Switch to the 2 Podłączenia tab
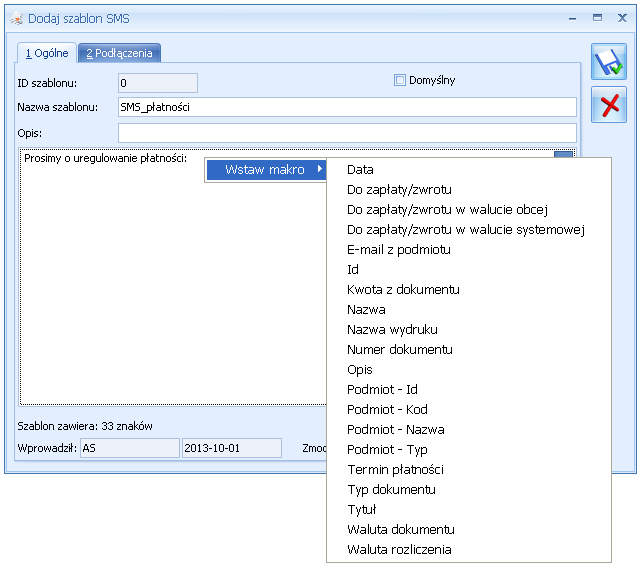The height and width of the screenshot is (568, 642). click(119, 53)
